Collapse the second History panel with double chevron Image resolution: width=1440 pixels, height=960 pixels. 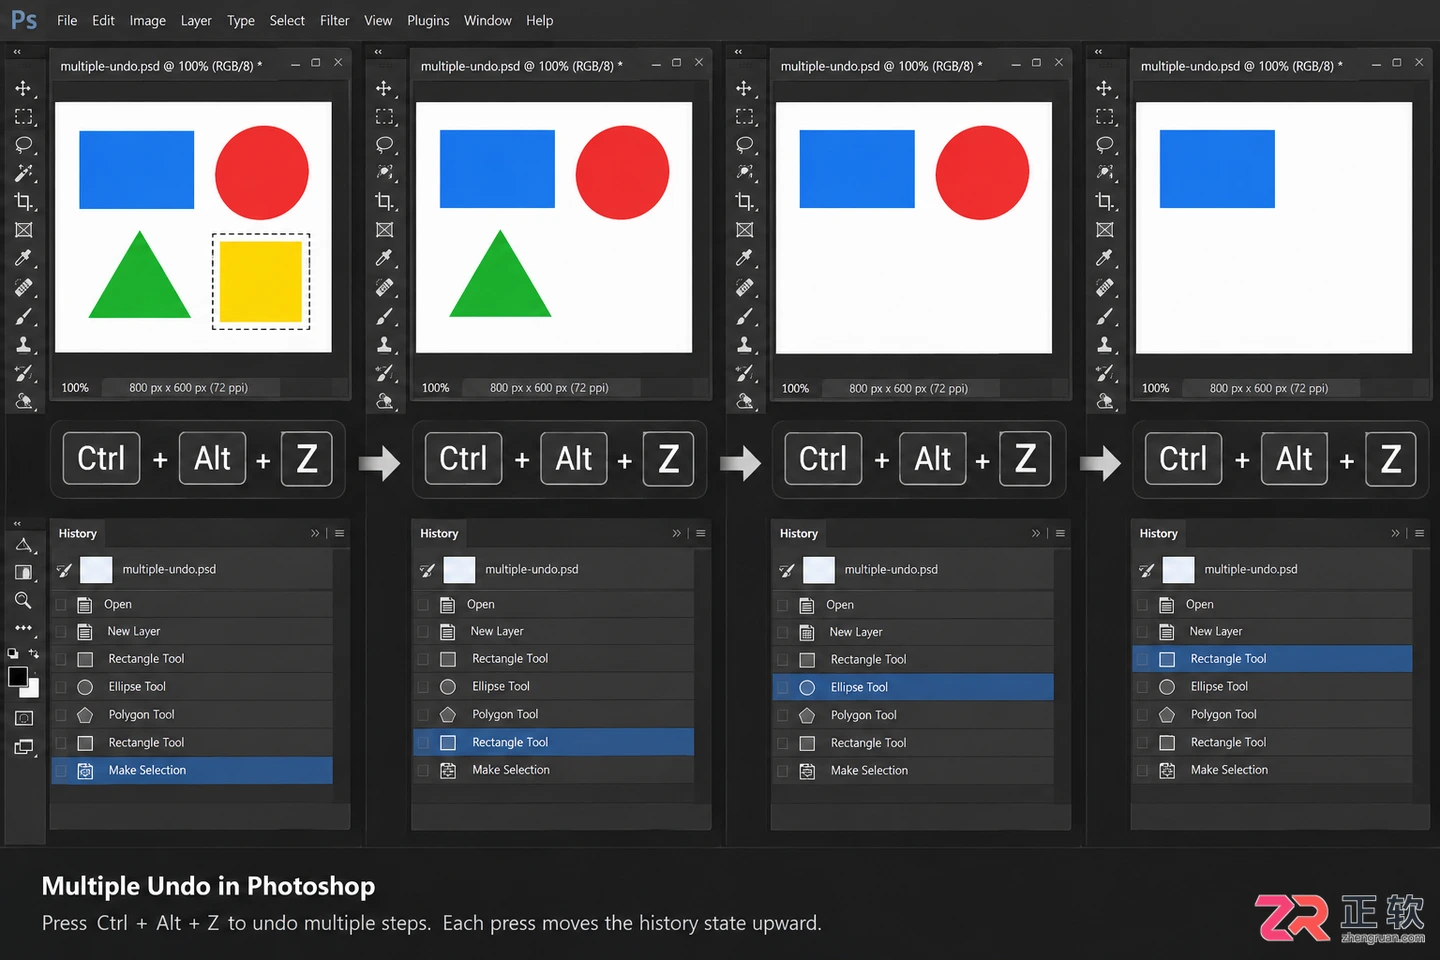(677, 533)
